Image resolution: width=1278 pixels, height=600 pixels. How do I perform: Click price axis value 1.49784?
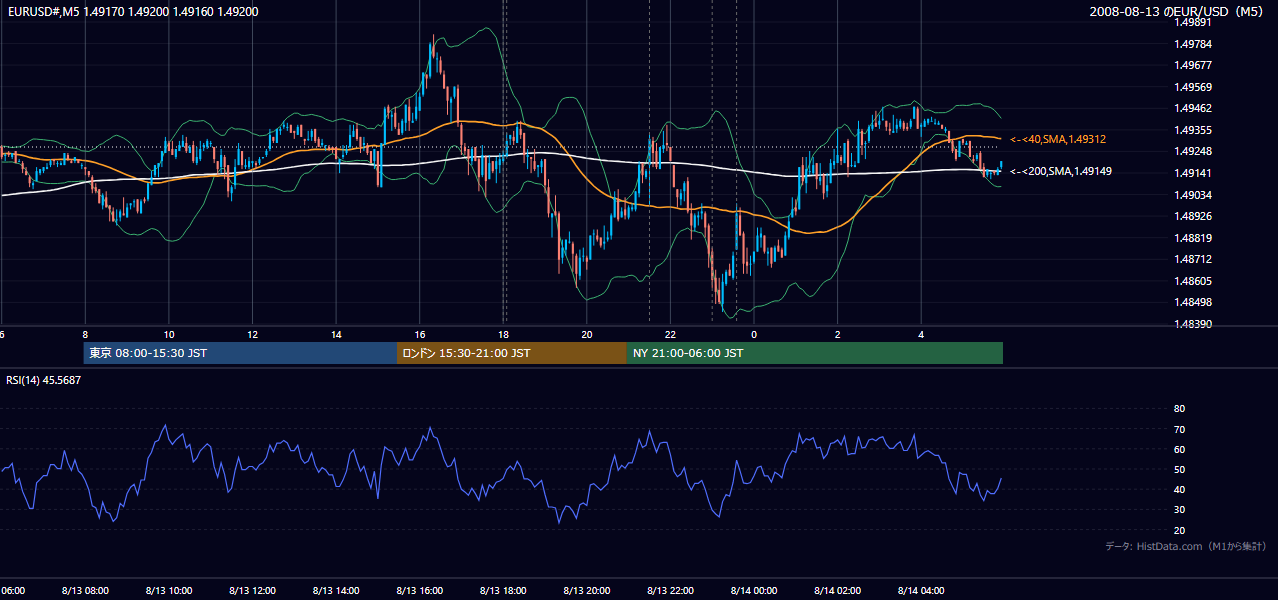pos(1194,44)
